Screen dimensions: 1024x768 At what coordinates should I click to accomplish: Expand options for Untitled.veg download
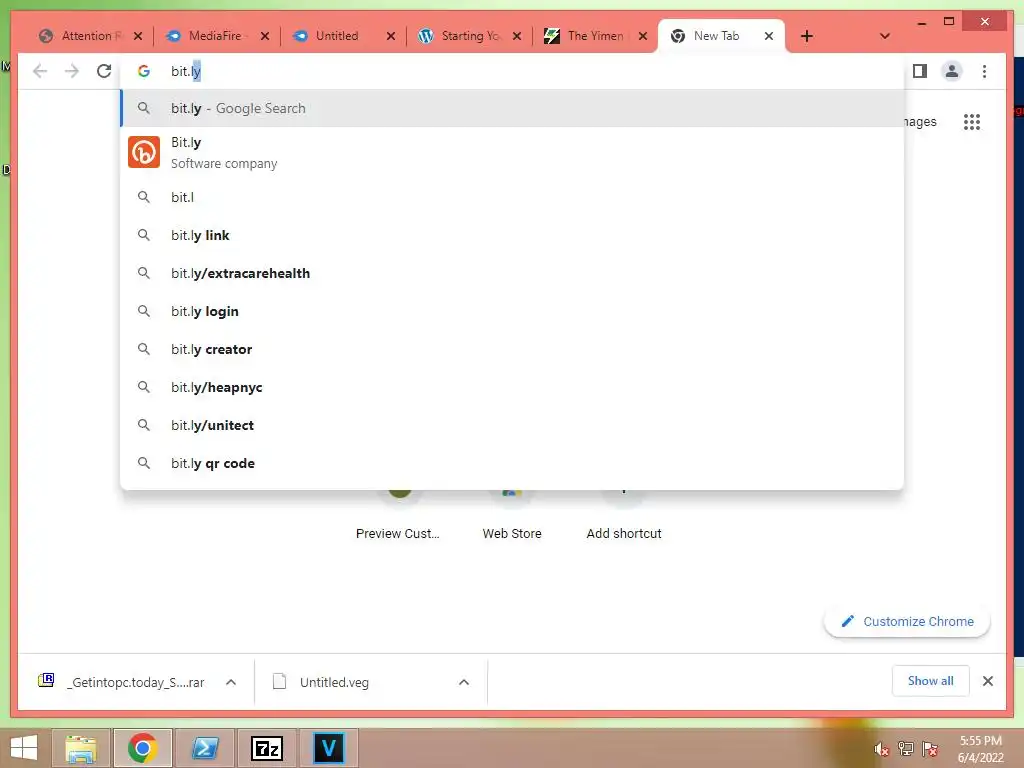(464, 682)
